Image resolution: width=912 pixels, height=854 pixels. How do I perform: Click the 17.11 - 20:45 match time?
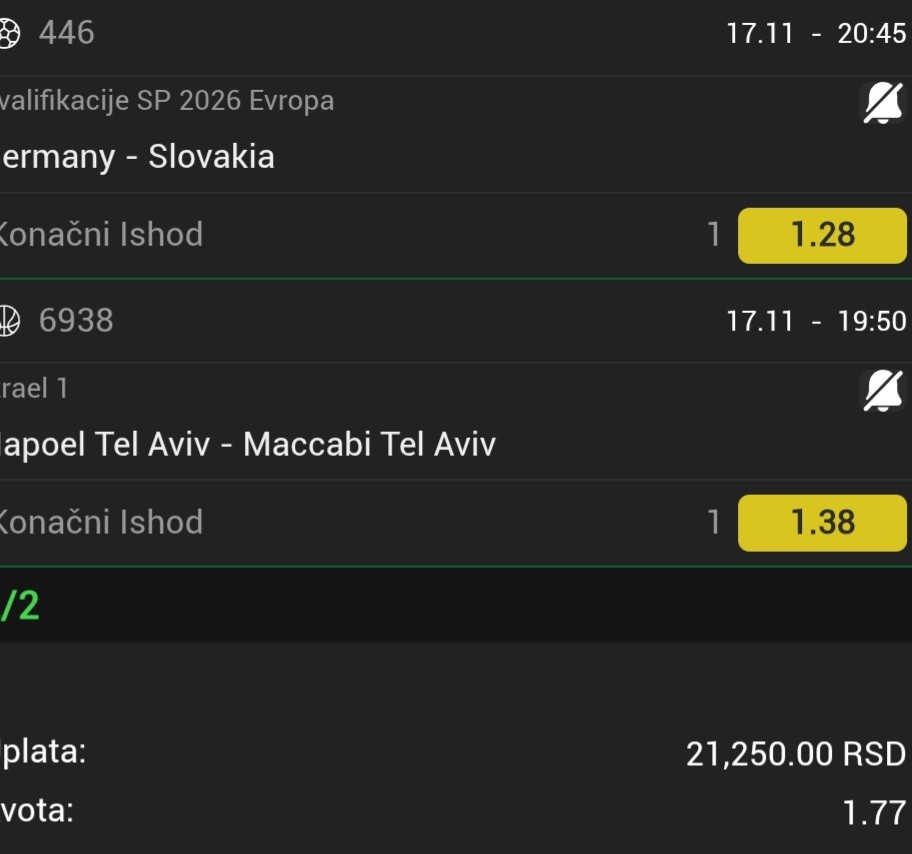pyautogui.click(x=816, y=34)
